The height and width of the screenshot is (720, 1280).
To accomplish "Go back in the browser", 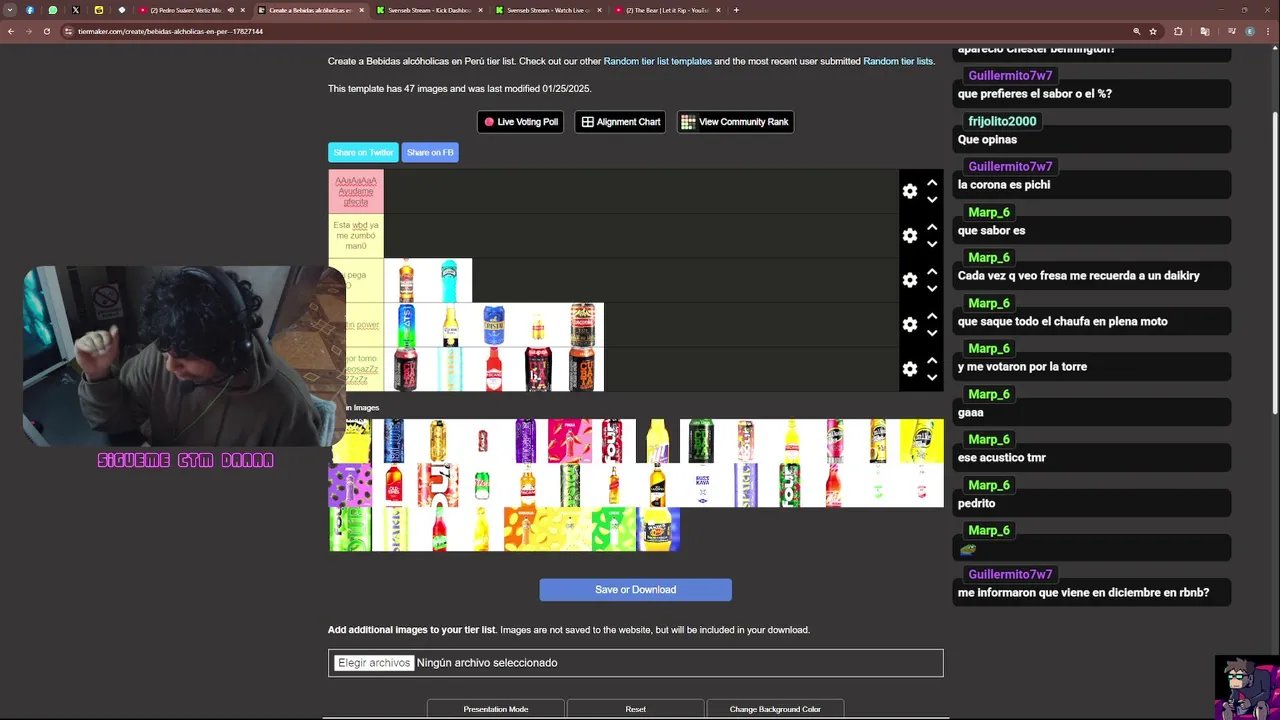I will coord(11,31).
